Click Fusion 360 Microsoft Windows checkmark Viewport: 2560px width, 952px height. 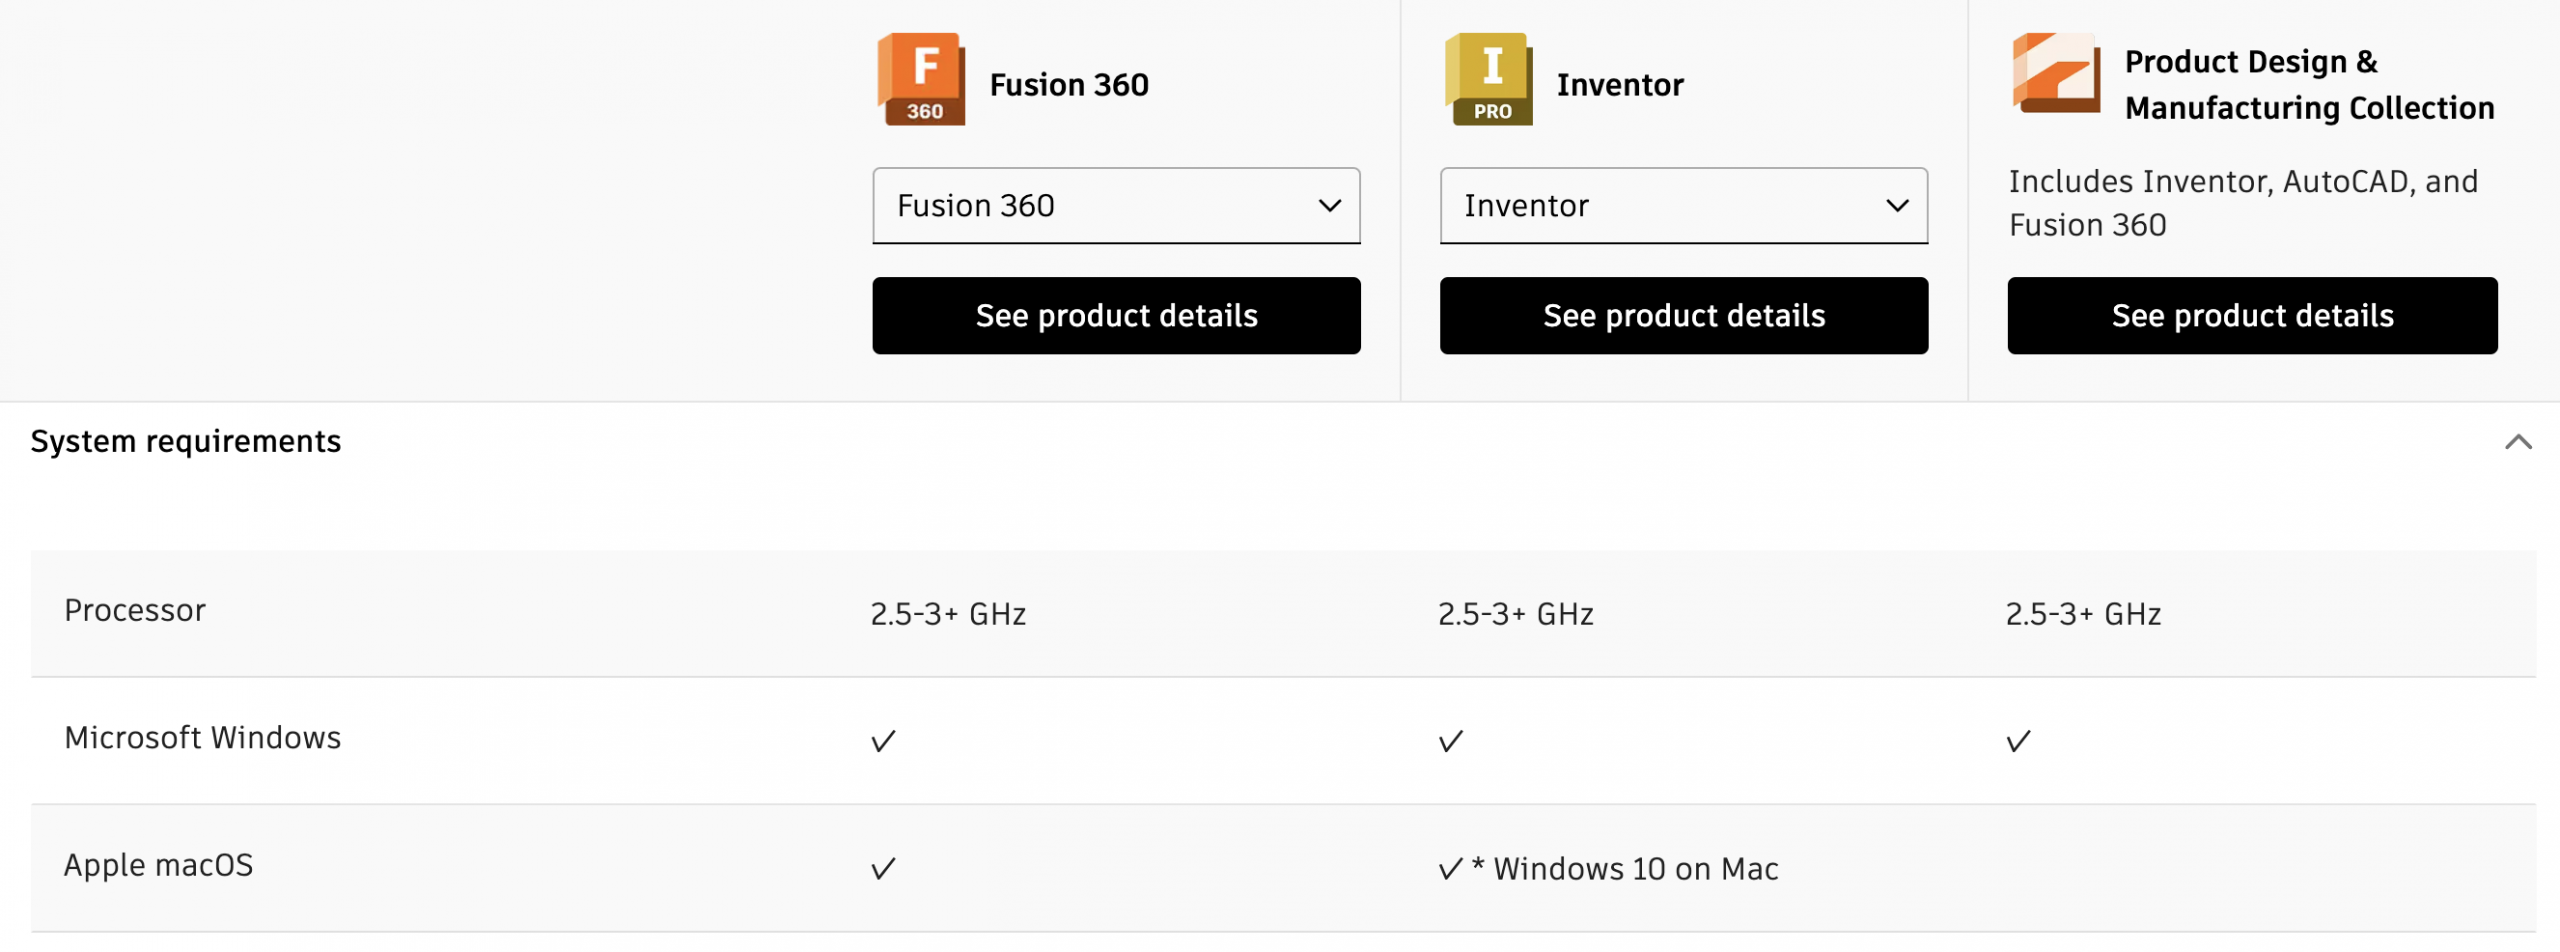883,741
